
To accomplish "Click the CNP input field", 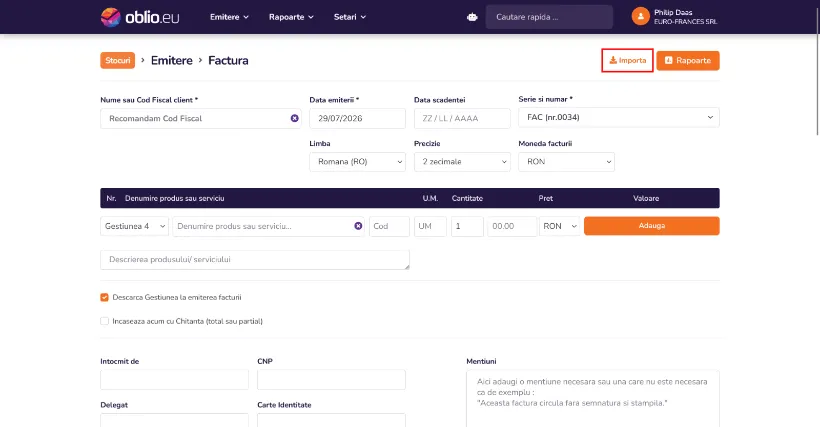I will [331, 380].
